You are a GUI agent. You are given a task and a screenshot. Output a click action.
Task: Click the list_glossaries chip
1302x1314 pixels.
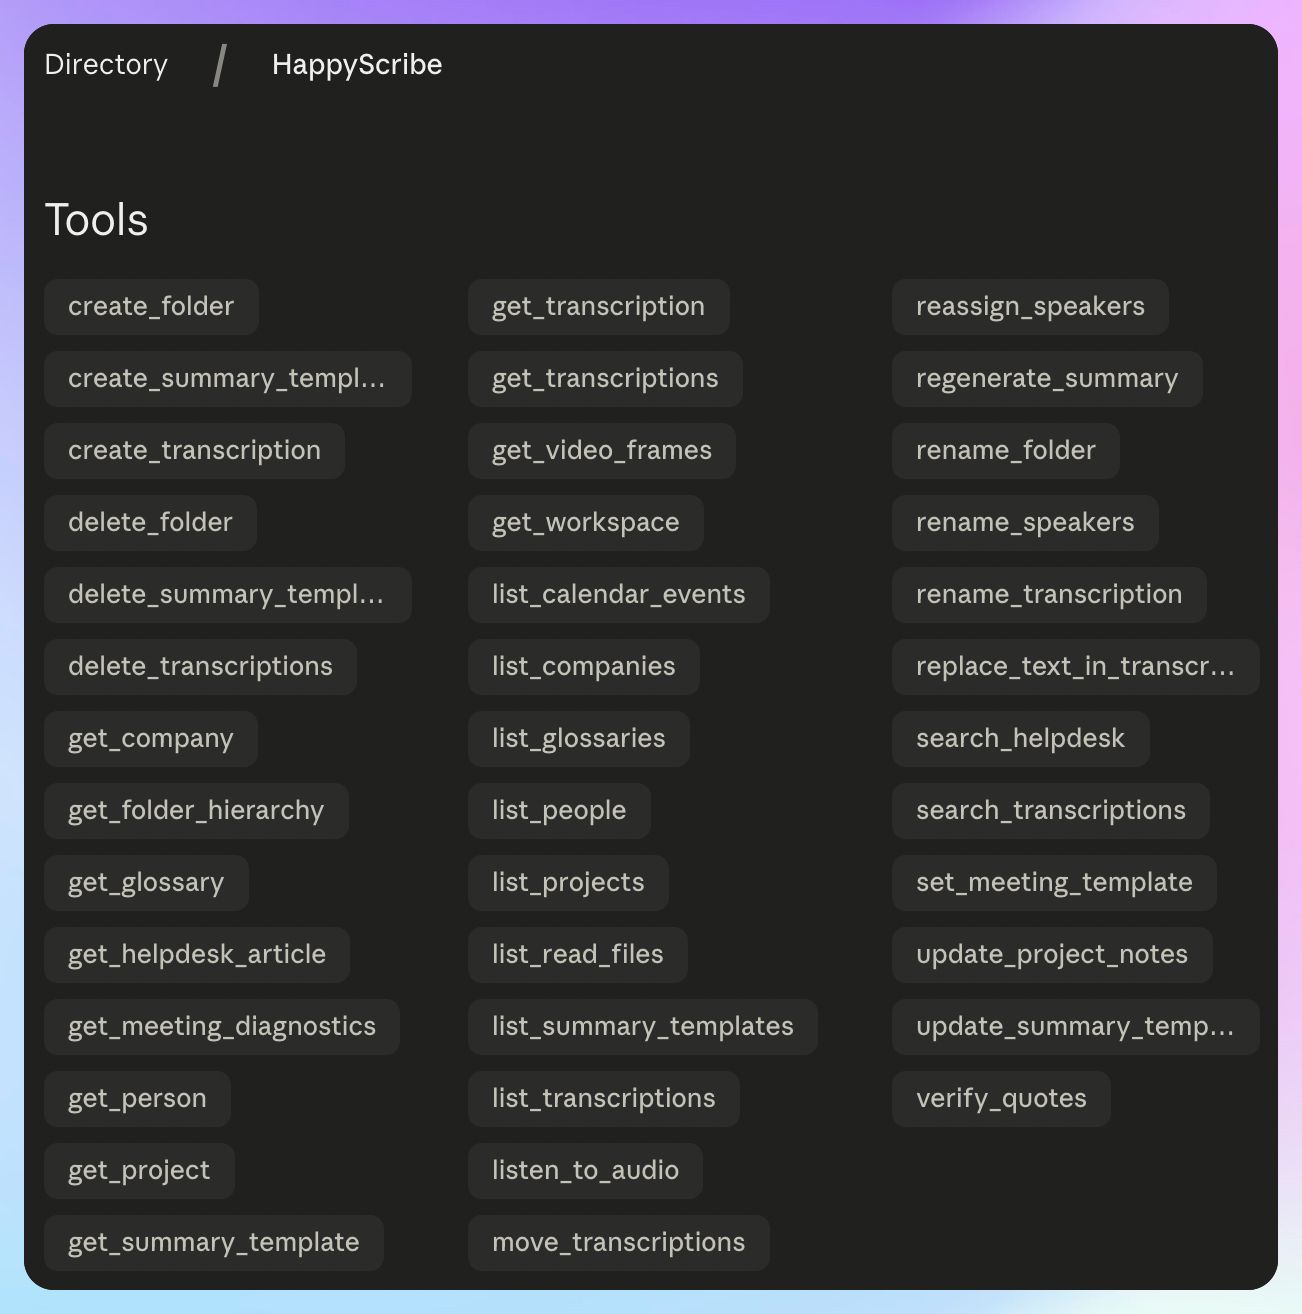[579, 739]
